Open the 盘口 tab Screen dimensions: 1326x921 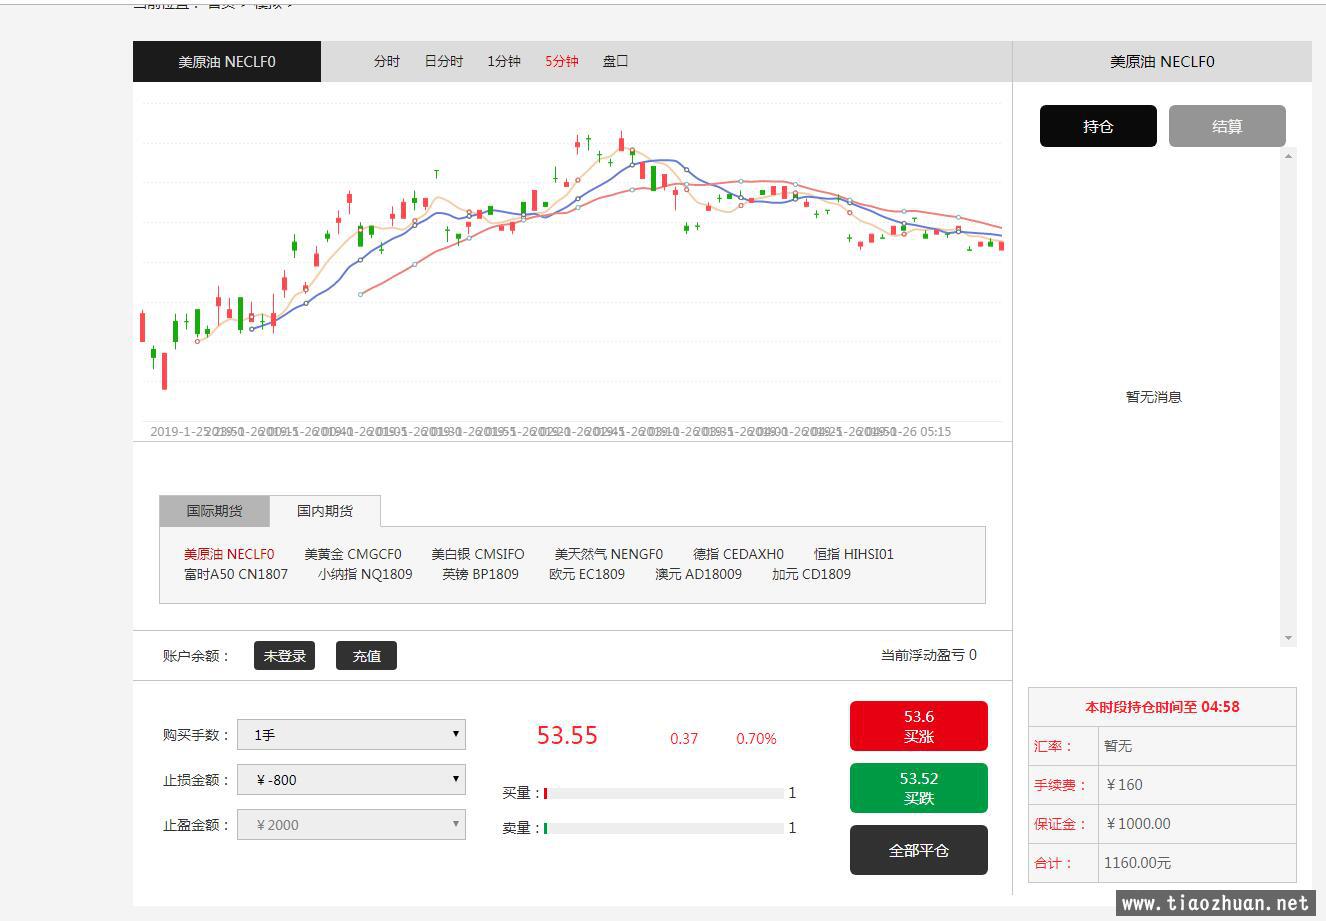point(615,61)
